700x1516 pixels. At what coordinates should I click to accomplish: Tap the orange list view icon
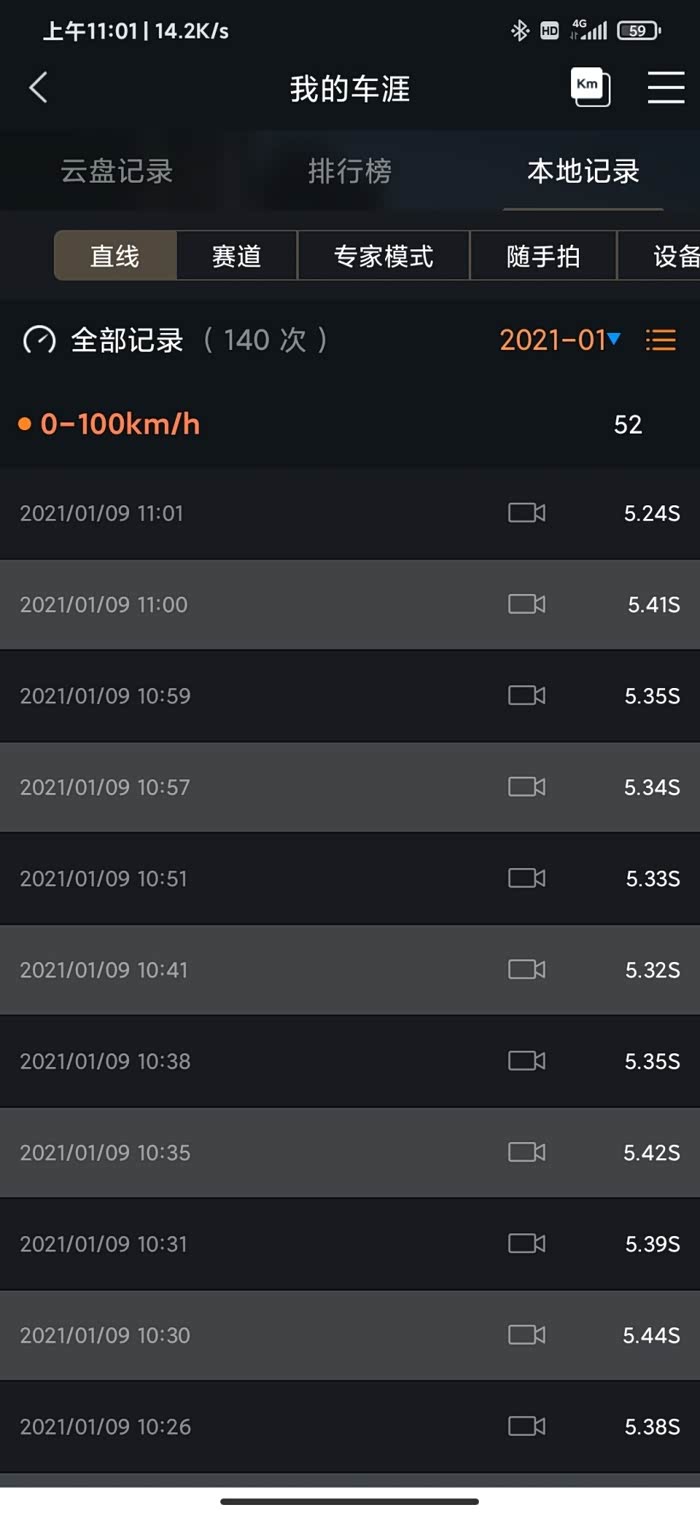660,340
